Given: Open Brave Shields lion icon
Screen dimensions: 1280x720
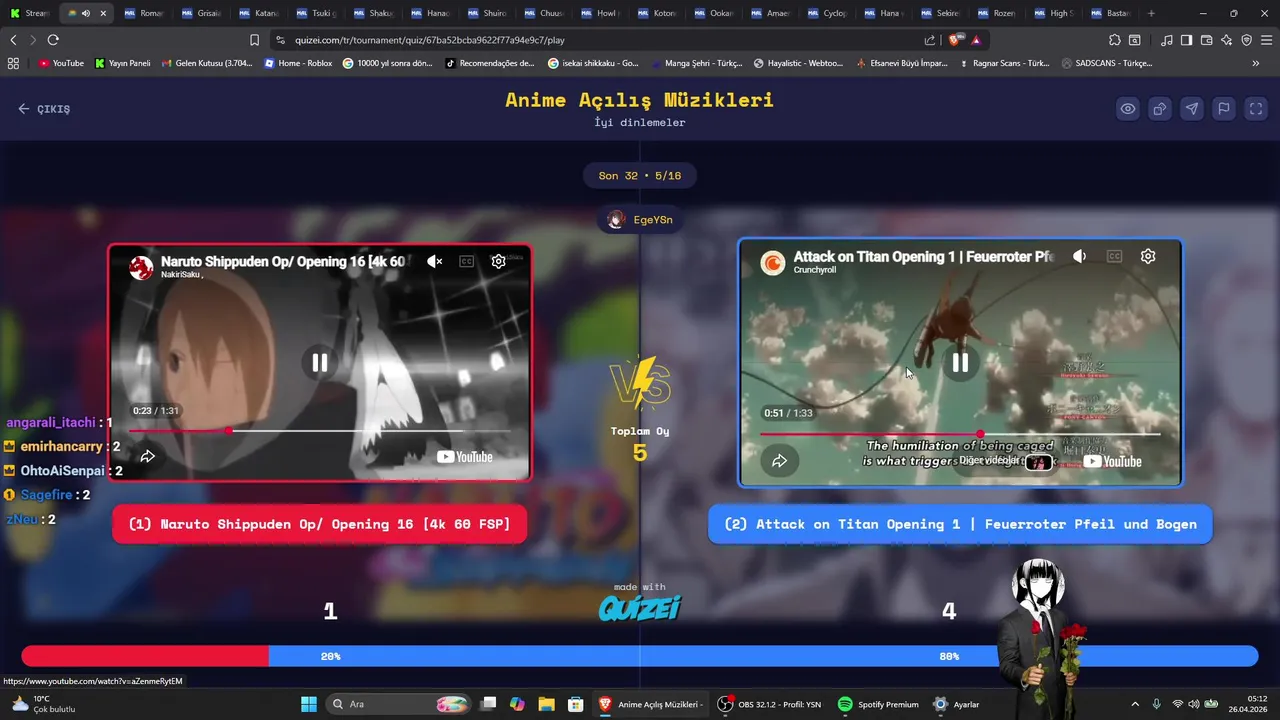Looking at the screenshot, I should 956,40.
